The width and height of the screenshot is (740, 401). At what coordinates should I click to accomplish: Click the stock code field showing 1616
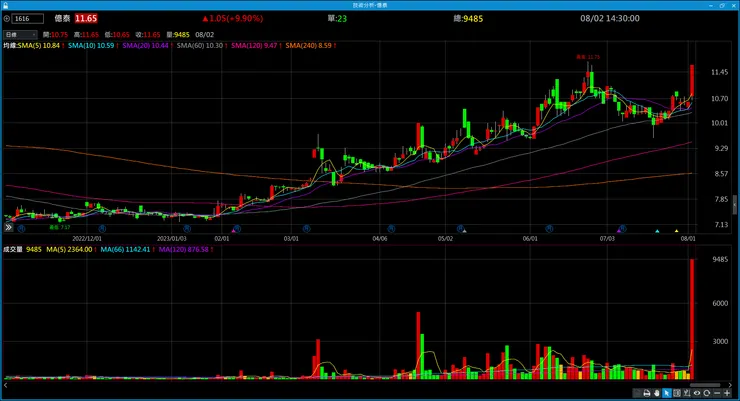(28, 18)
